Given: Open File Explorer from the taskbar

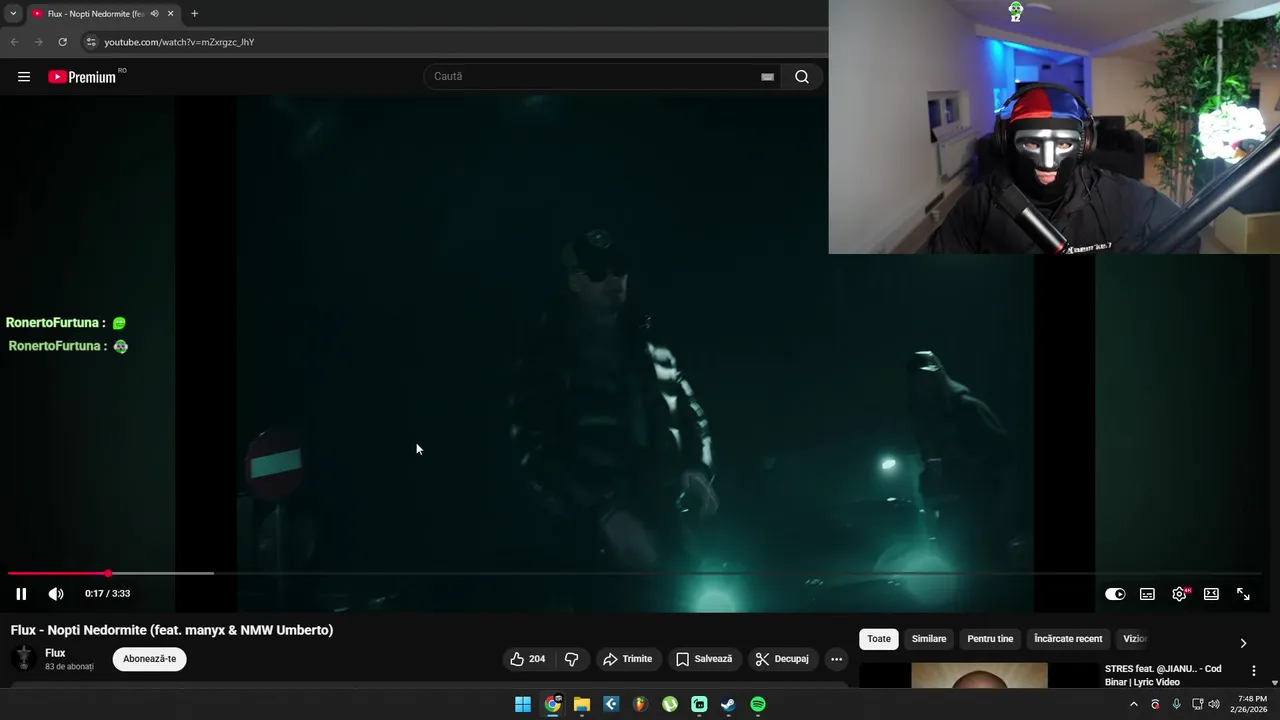Looking at the screenshot, I should (582, 704).
